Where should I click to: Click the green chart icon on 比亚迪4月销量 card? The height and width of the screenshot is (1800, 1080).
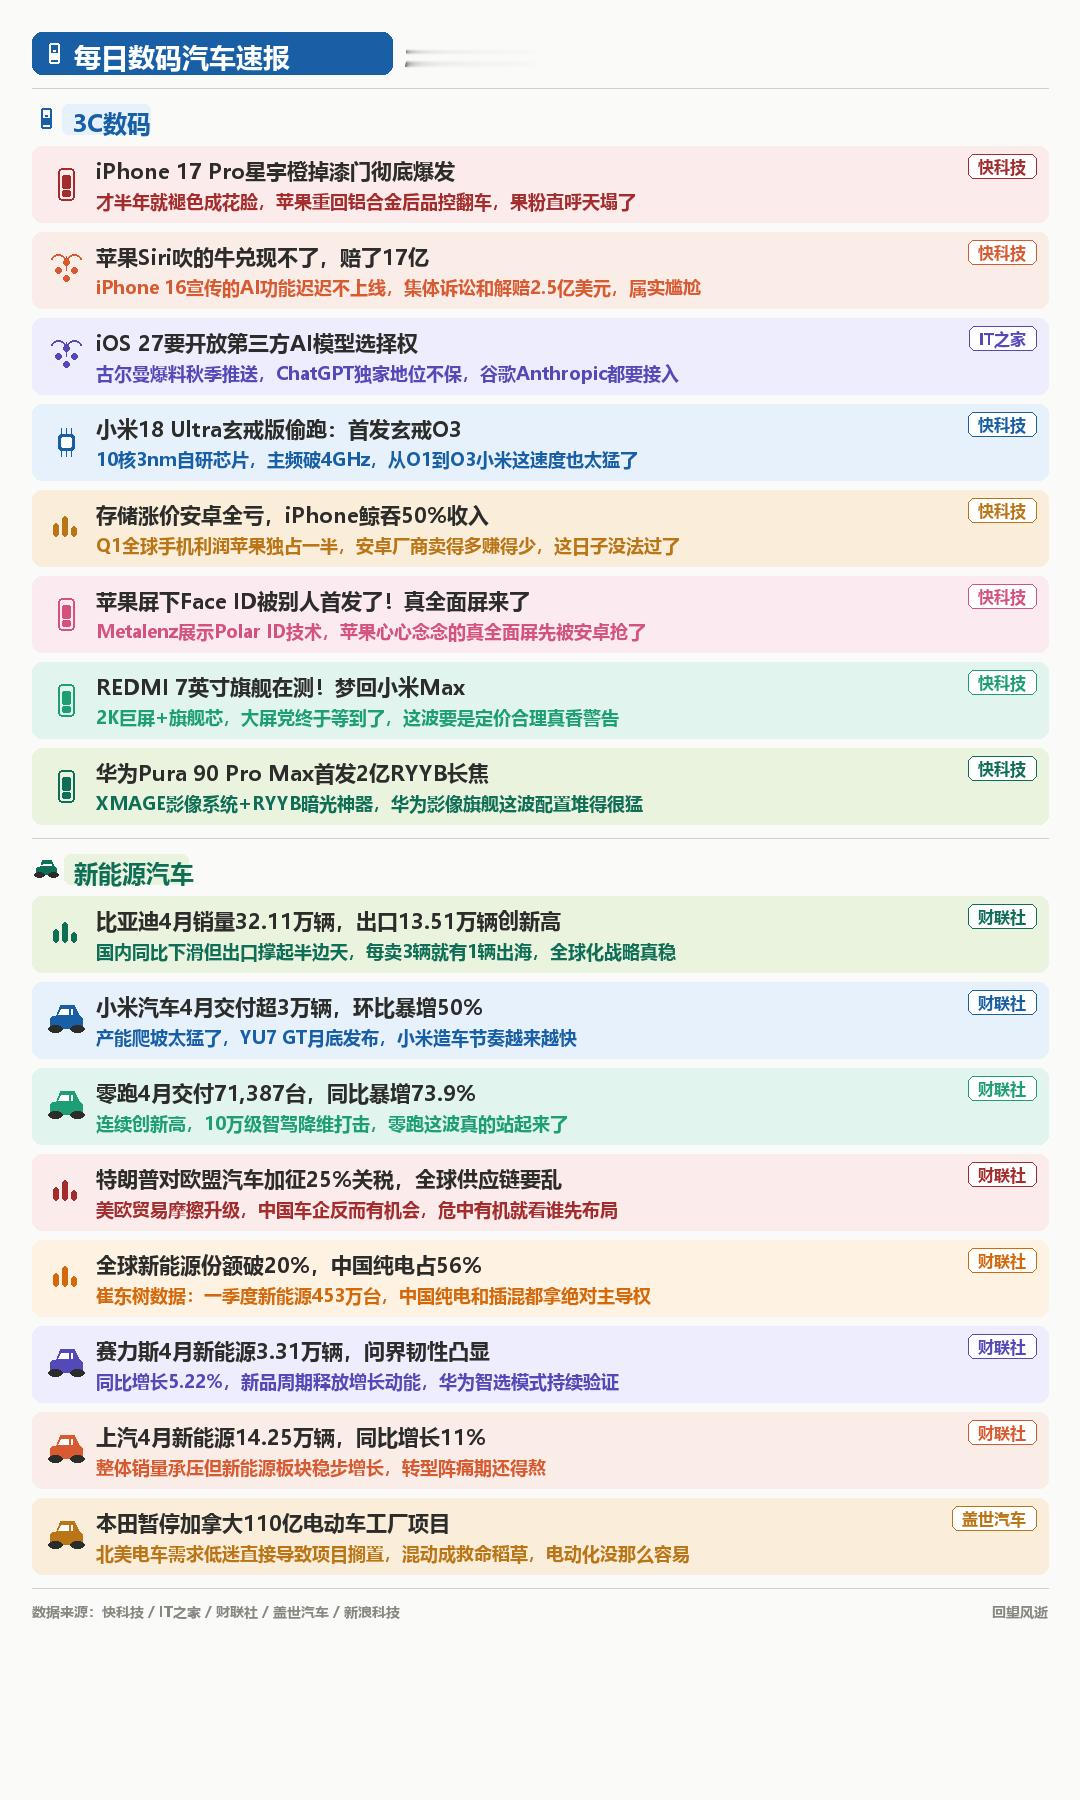(66, 933)
